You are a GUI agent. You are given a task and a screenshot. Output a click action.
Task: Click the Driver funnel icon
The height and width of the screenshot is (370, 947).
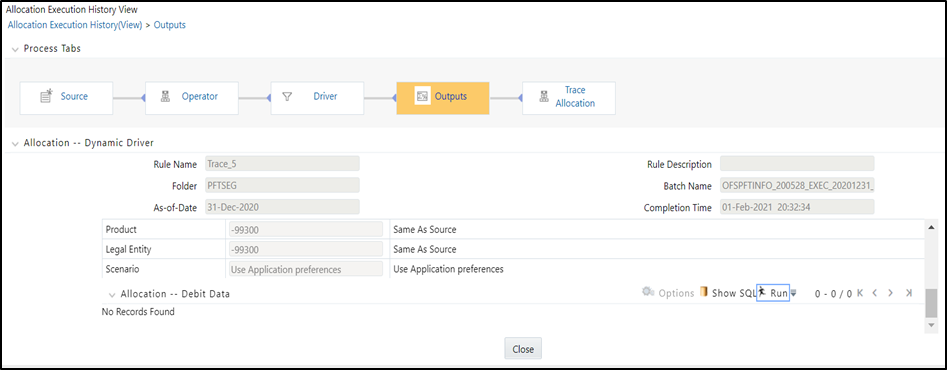click(x=287, y=97)
